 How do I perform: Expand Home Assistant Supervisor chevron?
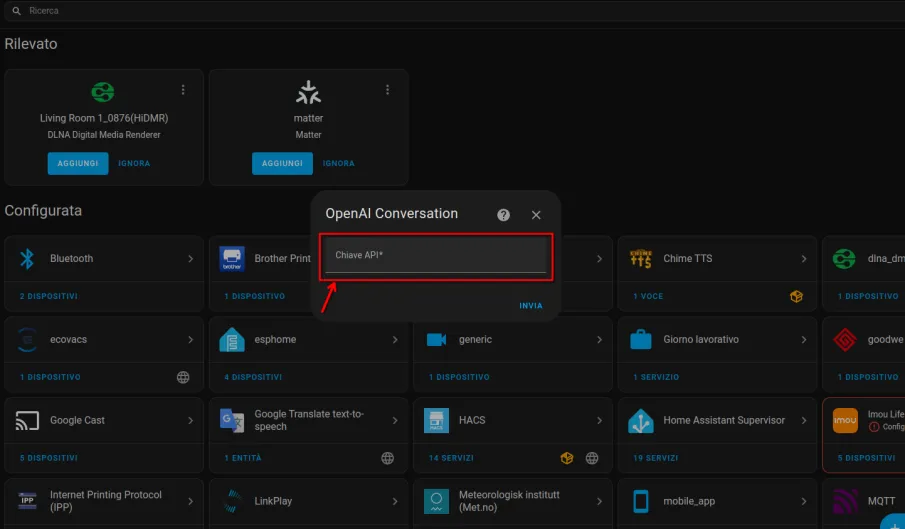804,421
